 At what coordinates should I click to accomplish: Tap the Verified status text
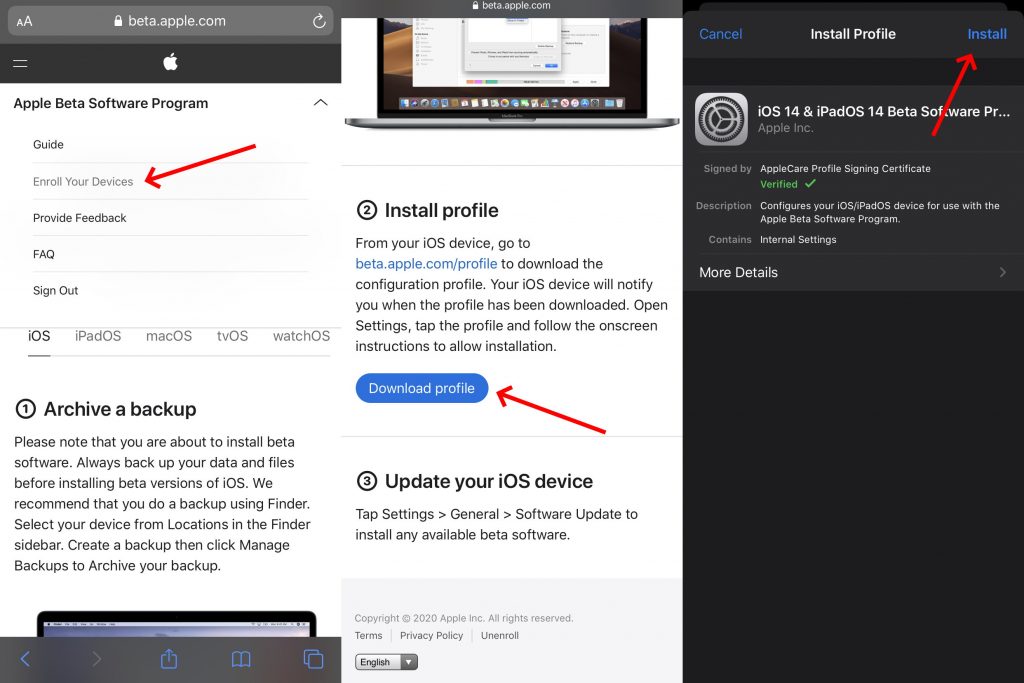[778, 184]
